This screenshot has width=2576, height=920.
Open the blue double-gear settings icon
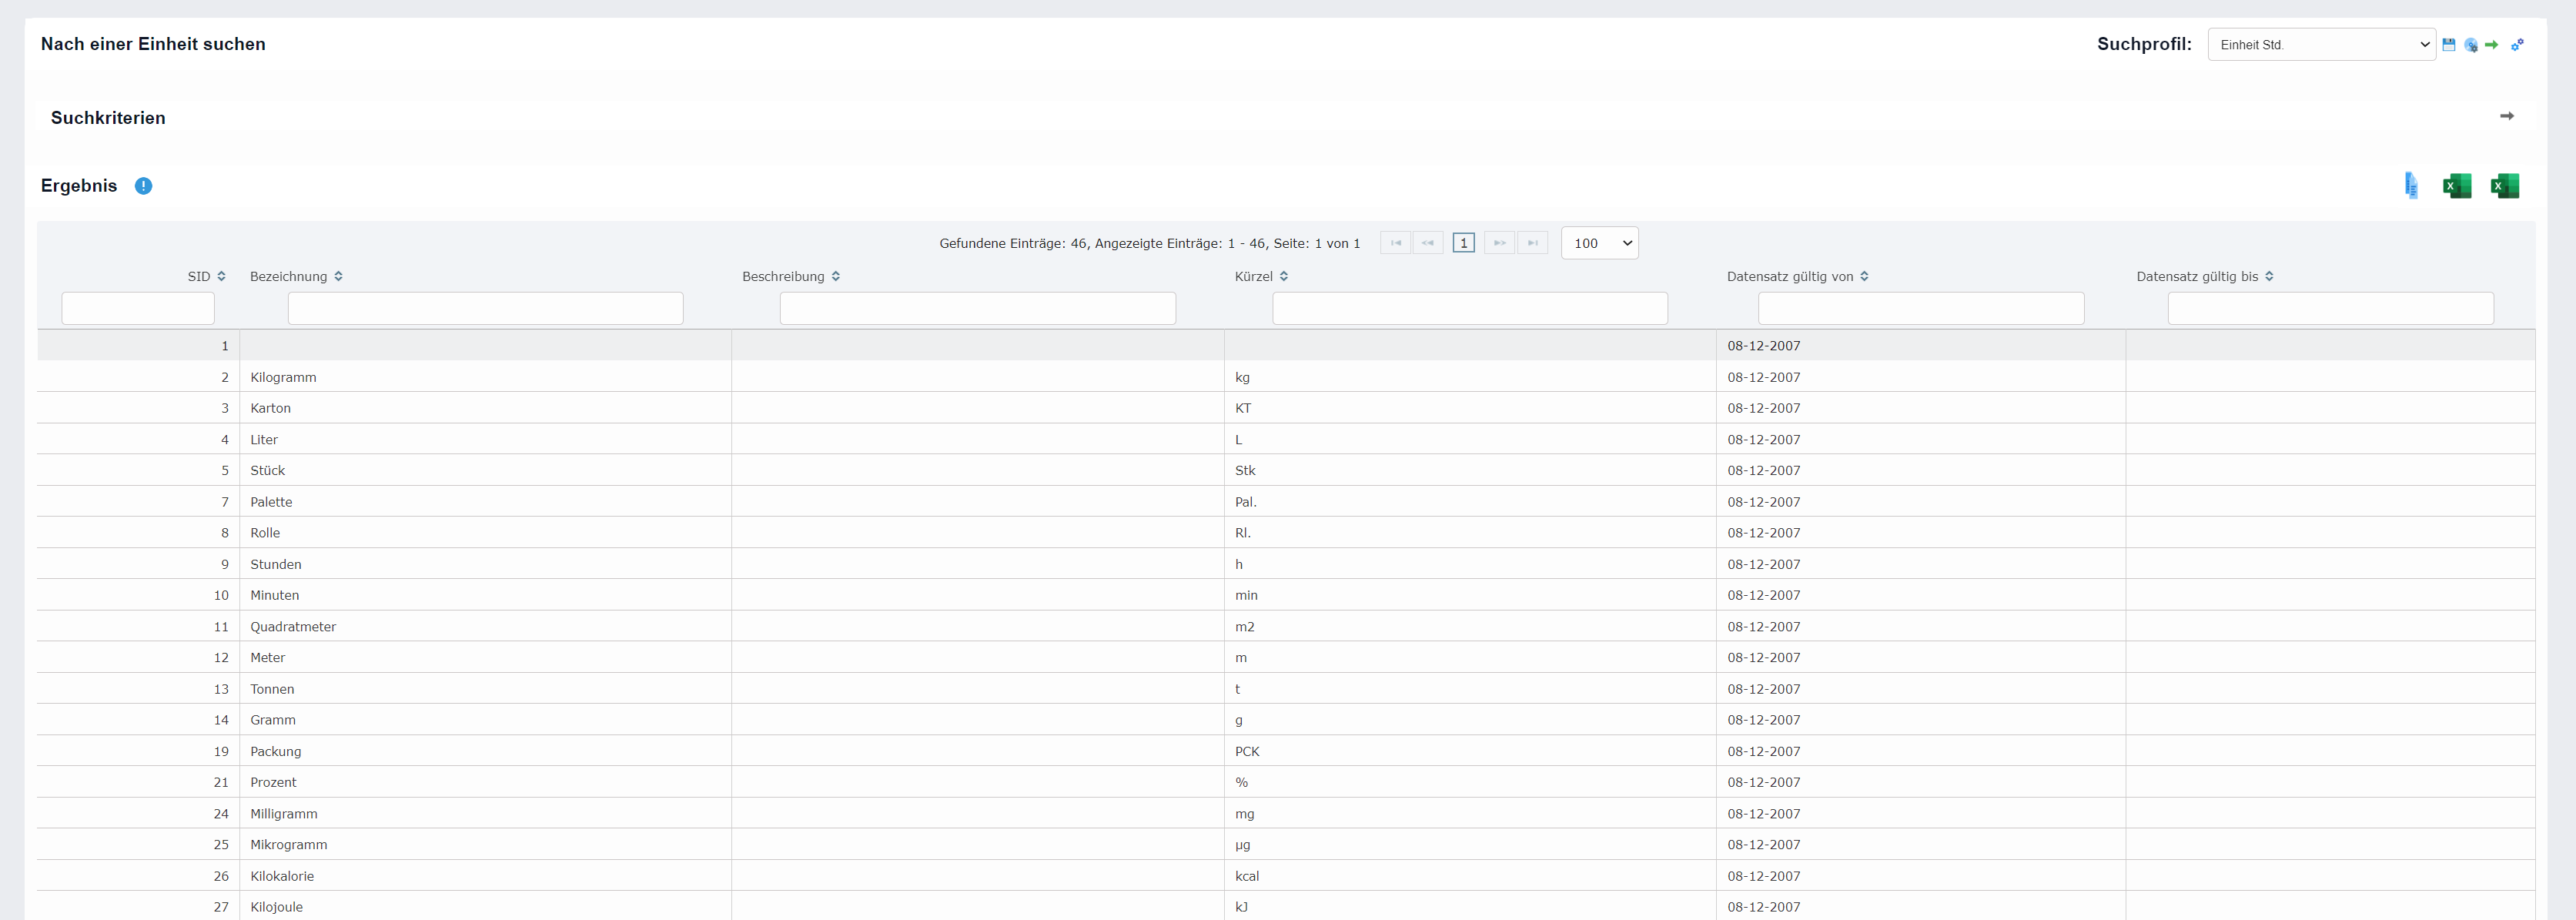coord(2517,45)
